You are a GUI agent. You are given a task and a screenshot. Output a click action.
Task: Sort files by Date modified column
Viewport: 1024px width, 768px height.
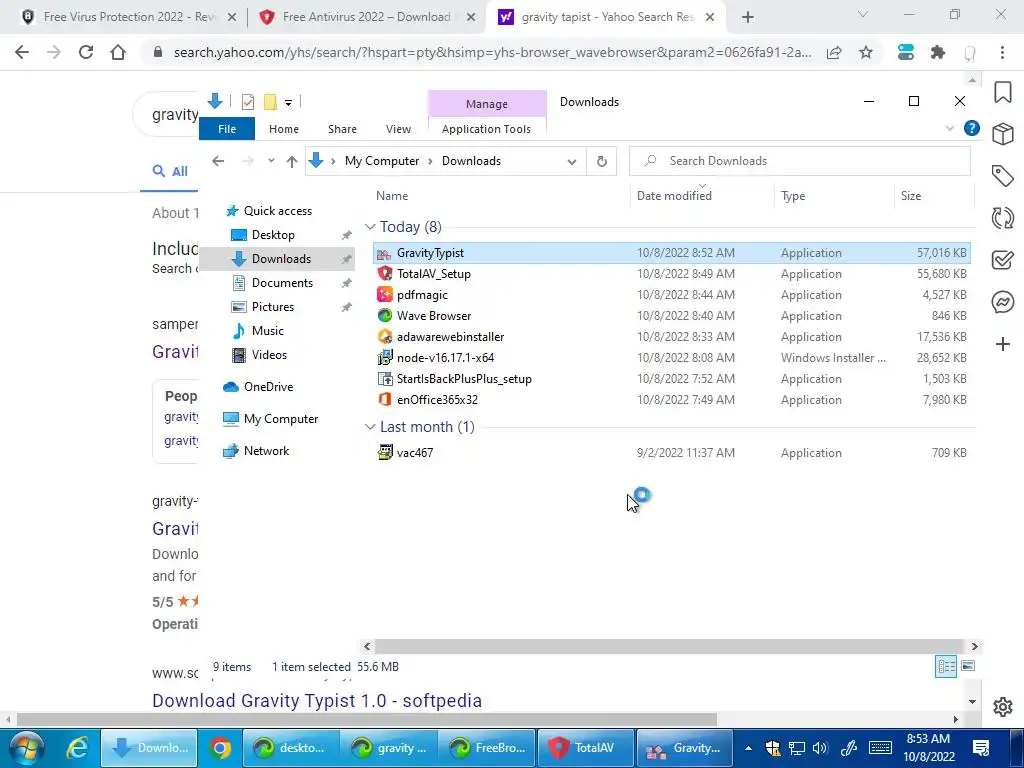point(702,195)
